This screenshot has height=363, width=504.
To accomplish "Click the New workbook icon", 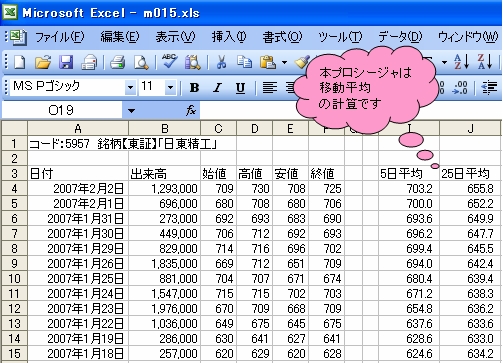I will (19, 62).
